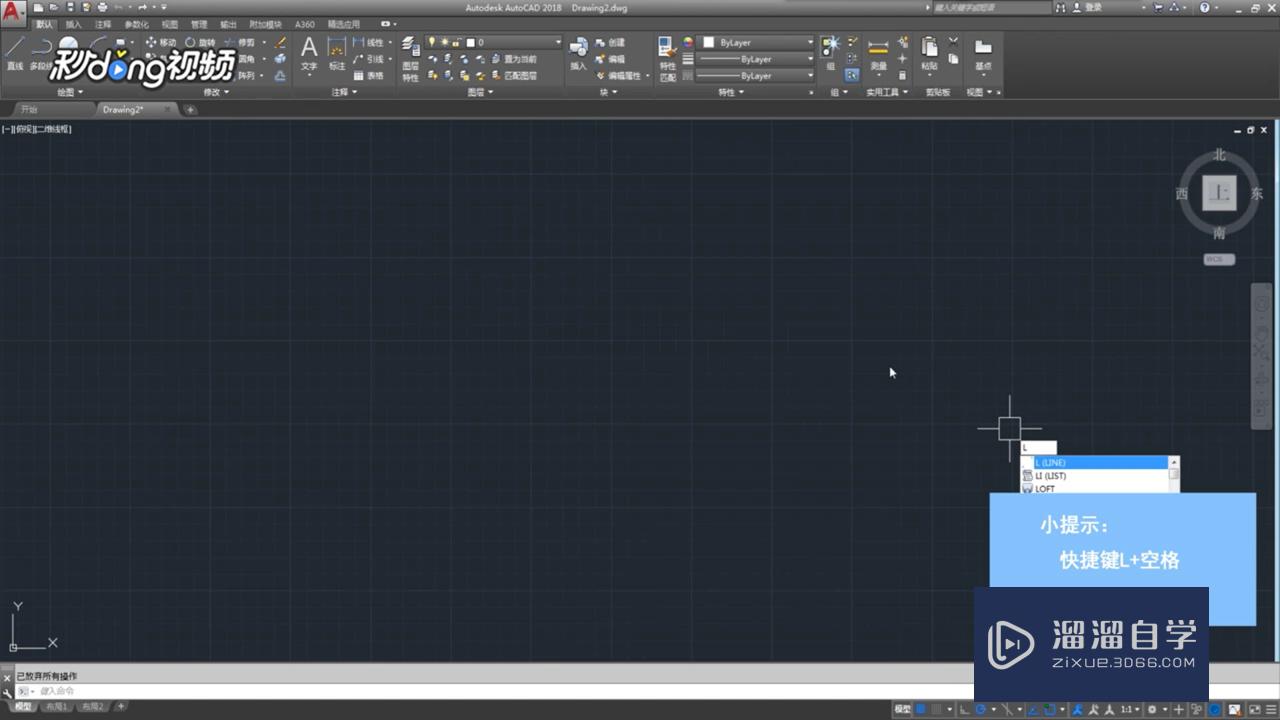The height and width of the screenshot is (720, 1280).
Task: Select the Measure (测量) tool
Action: pos(878,55)
